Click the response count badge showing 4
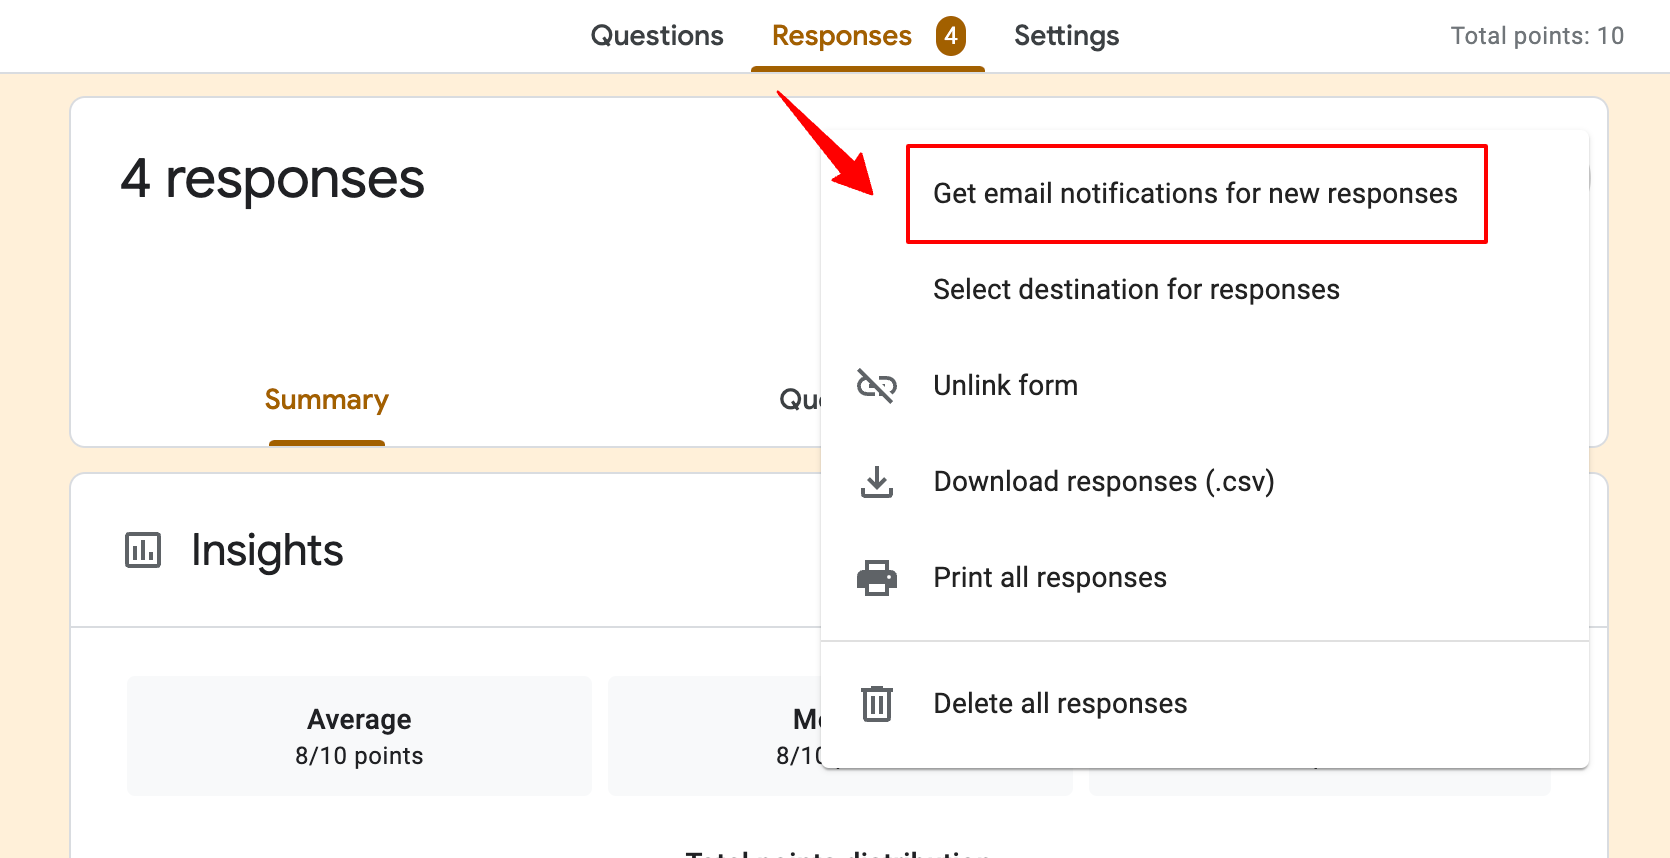 point(951,35)
